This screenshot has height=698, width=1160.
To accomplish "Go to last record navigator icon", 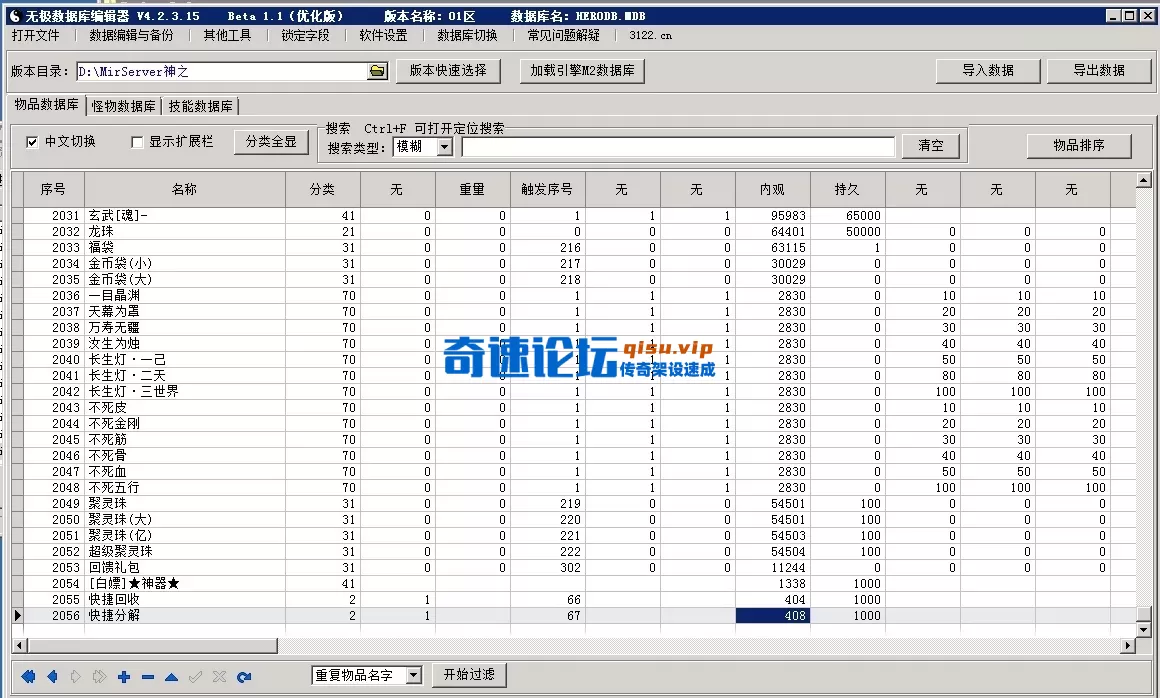I will (99, 677).
